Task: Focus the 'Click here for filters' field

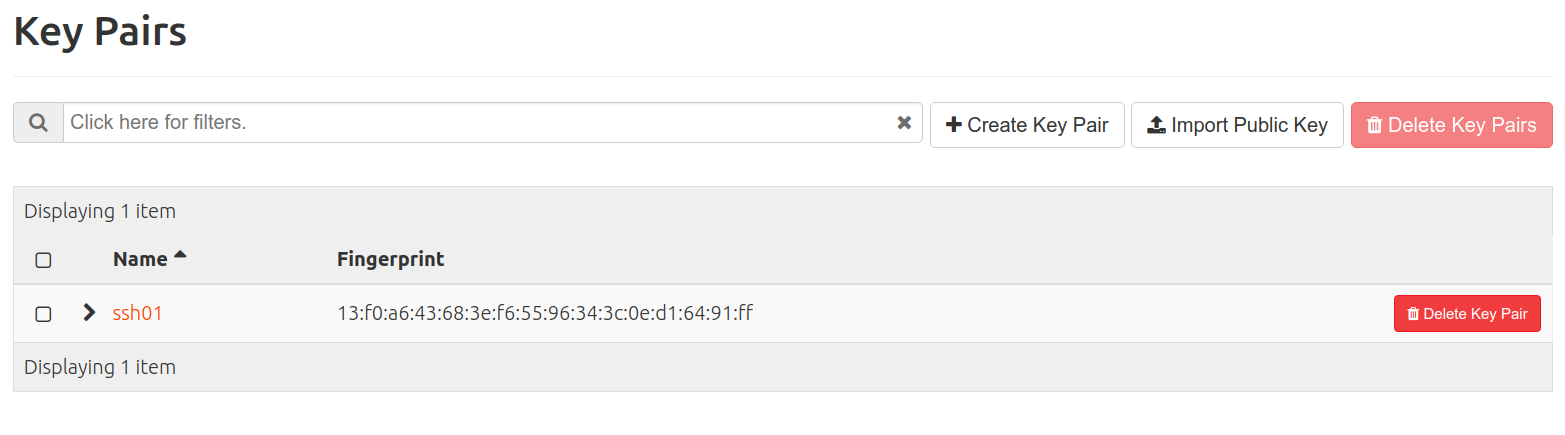Action: click(478, 123)
